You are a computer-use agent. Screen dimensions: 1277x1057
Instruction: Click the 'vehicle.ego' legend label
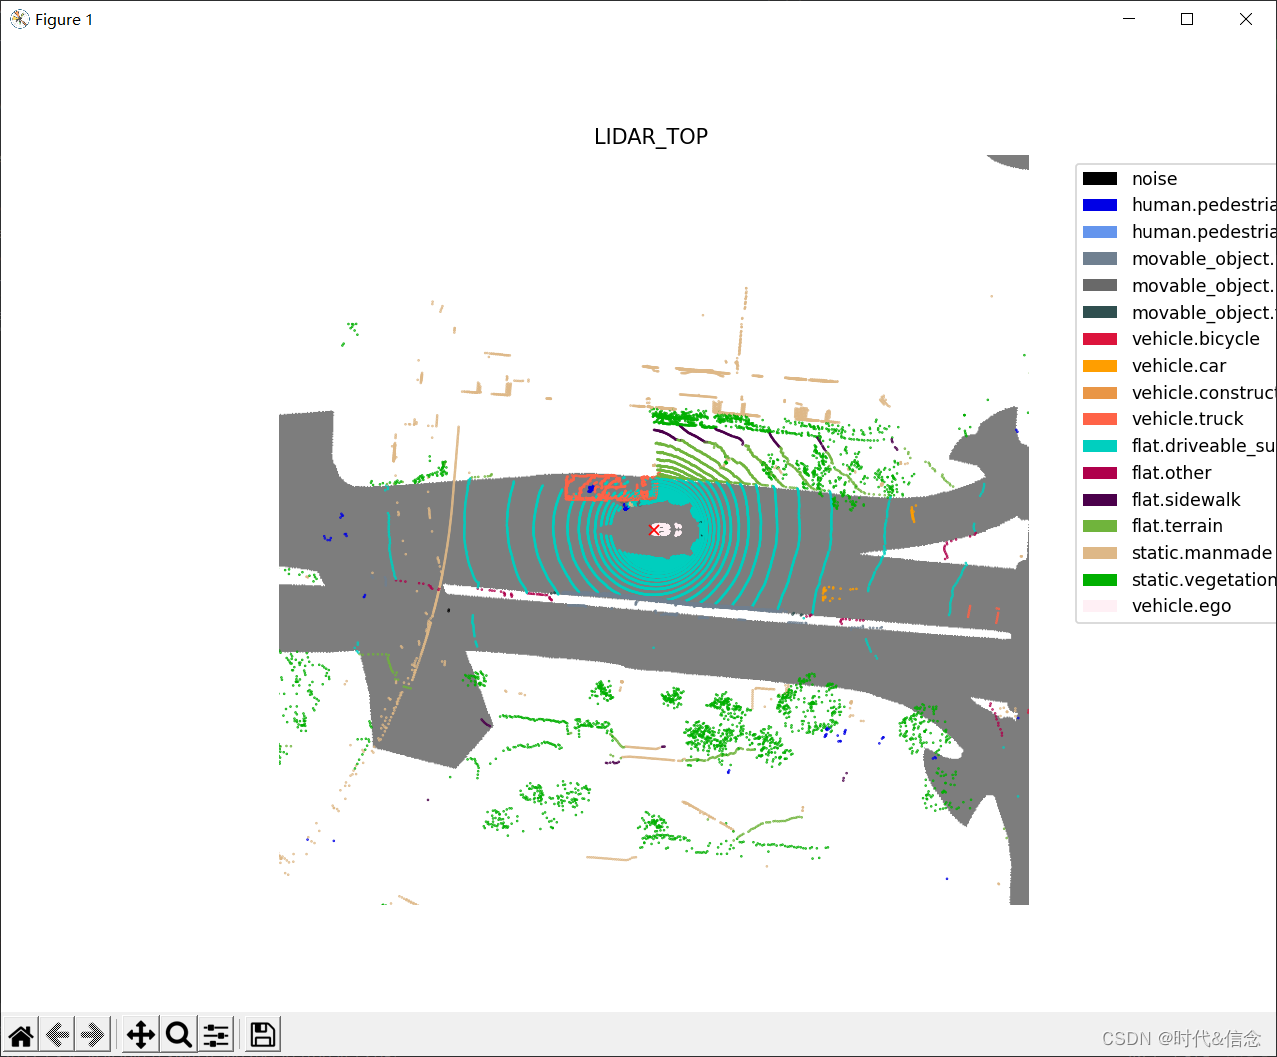point(1181,606)
